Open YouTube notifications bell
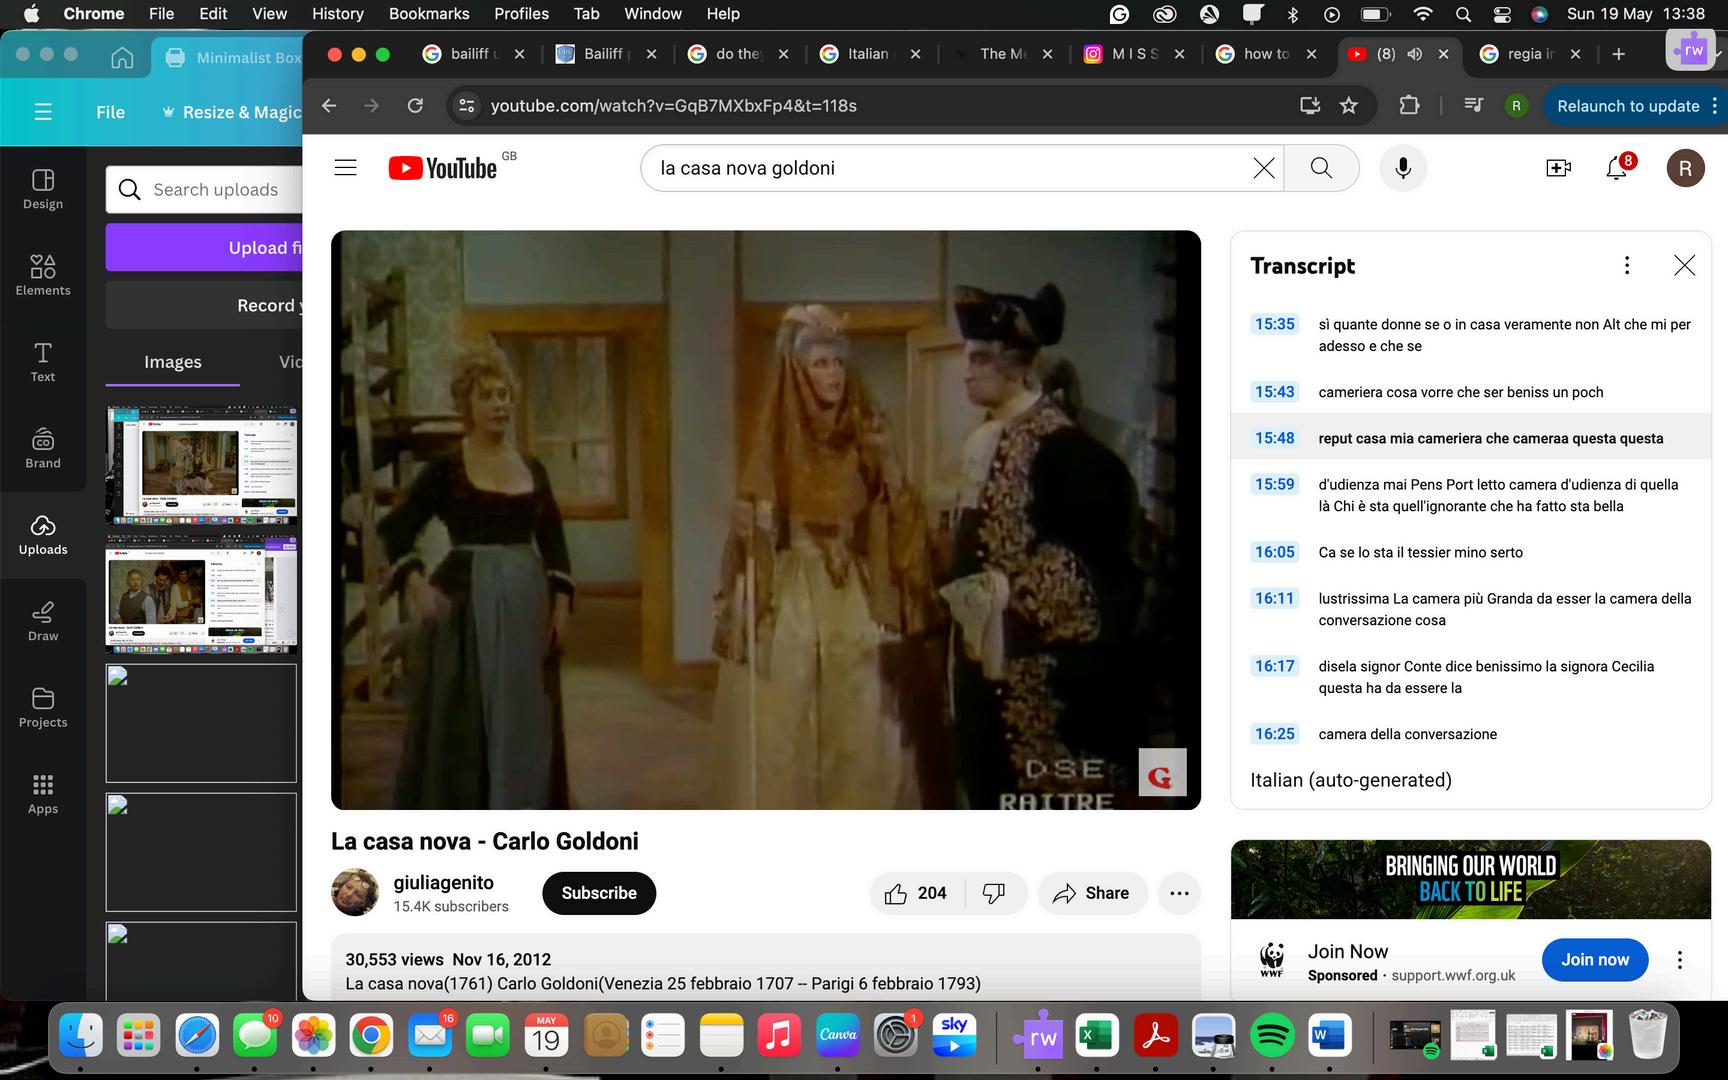1728x1080 pixels. (1617, 168)
